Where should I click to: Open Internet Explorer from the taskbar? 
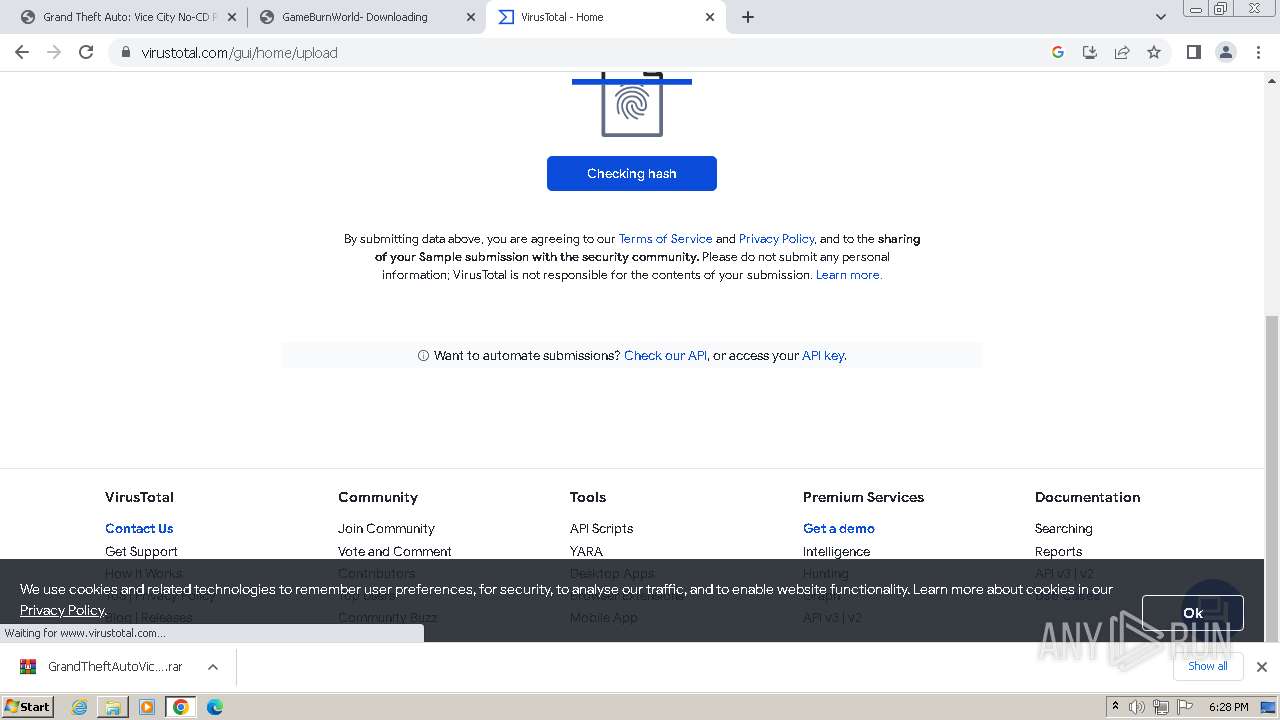click(80, 707)
